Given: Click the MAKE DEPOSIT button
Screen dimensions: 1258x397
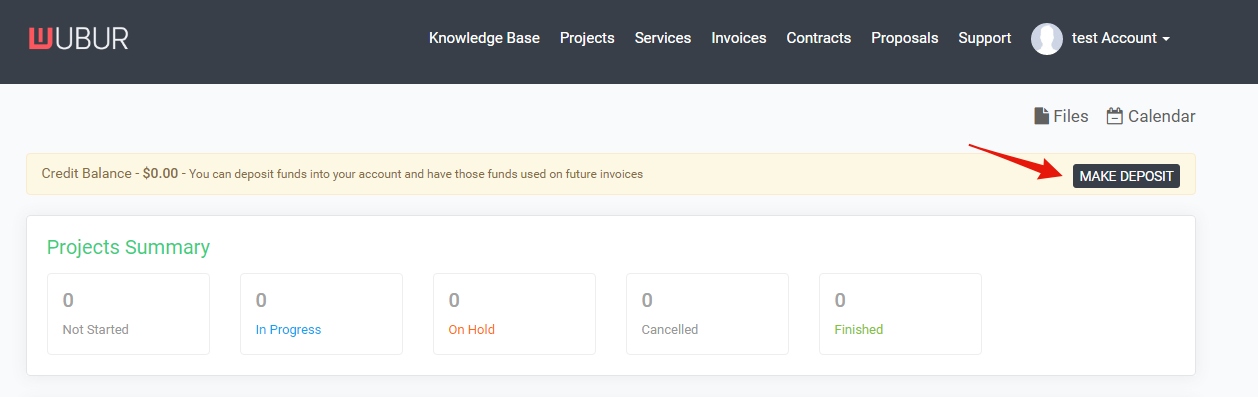Looking at the screenshot, I should pos(1126,176).
